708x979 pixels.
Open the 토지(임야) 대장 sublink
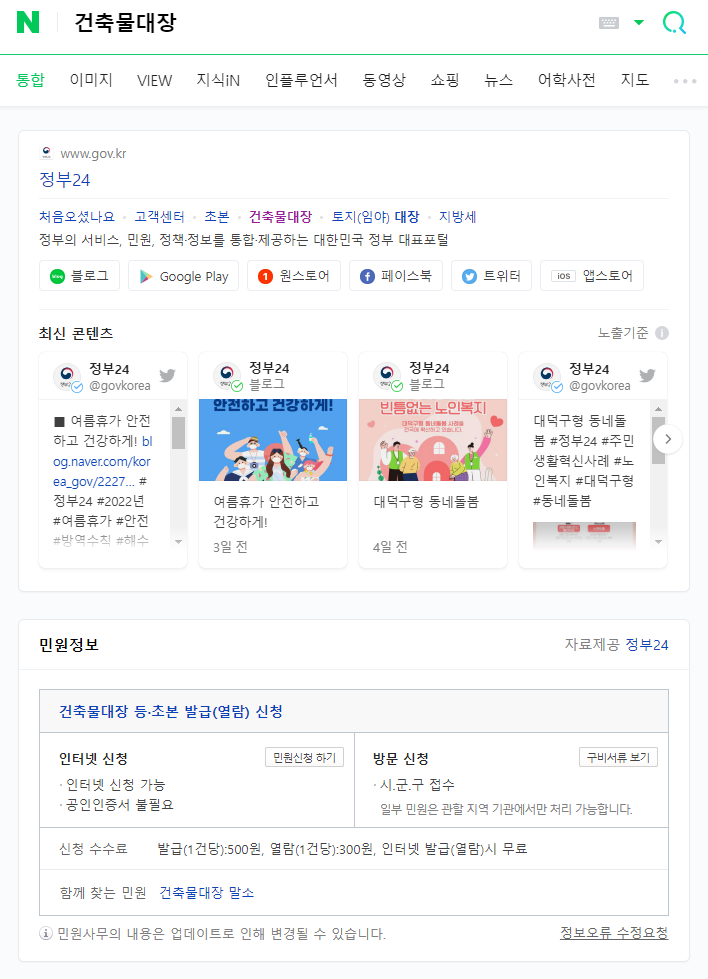(375, 217)
